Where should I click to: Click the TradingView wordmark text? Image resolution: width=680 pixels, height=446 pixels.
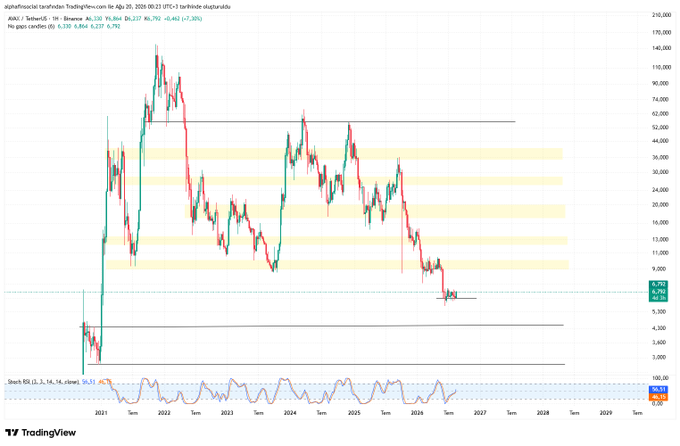point(49,433)
